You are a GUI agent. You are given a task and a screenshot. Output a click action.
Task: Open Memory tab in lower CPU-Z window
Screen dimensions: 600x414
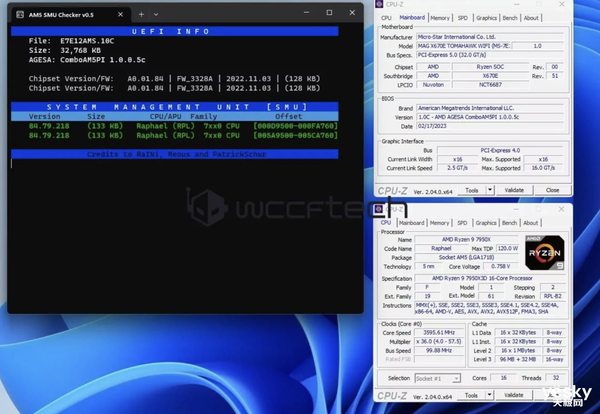coord(439,223)
